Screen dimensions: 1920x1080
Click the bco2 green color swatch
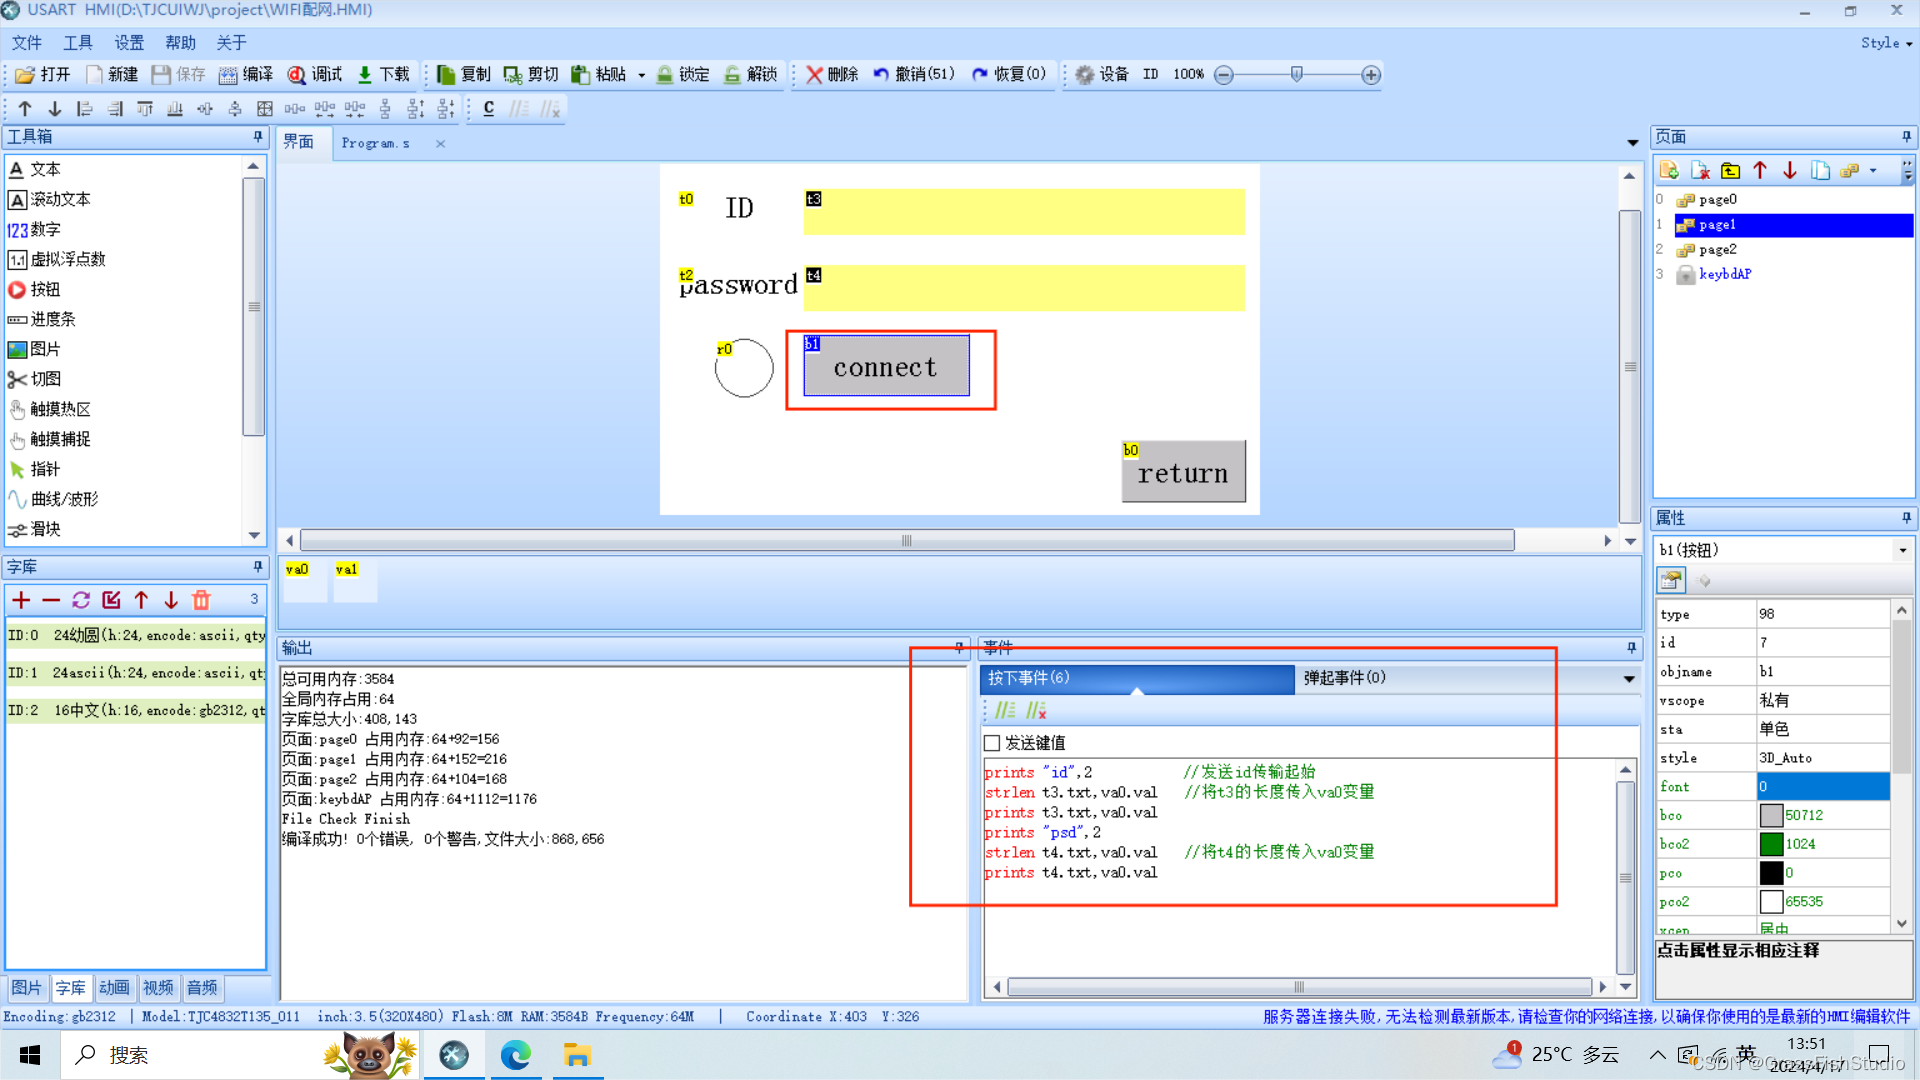pos(1771,844)
